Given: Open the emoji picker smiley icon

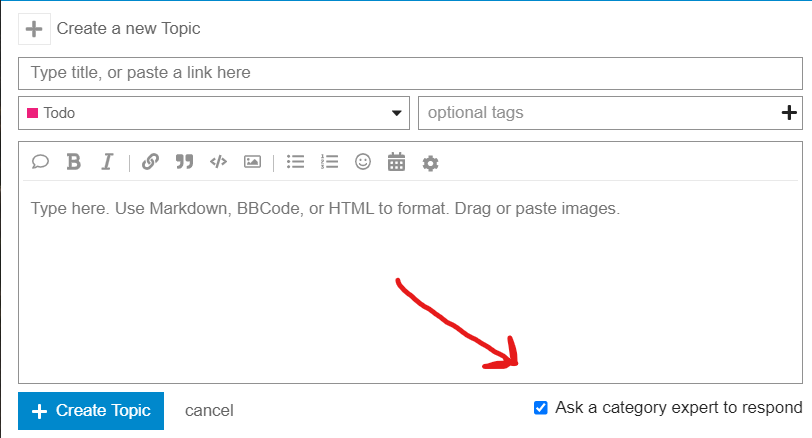Looking at the screenshot, I should coord(362,162).
